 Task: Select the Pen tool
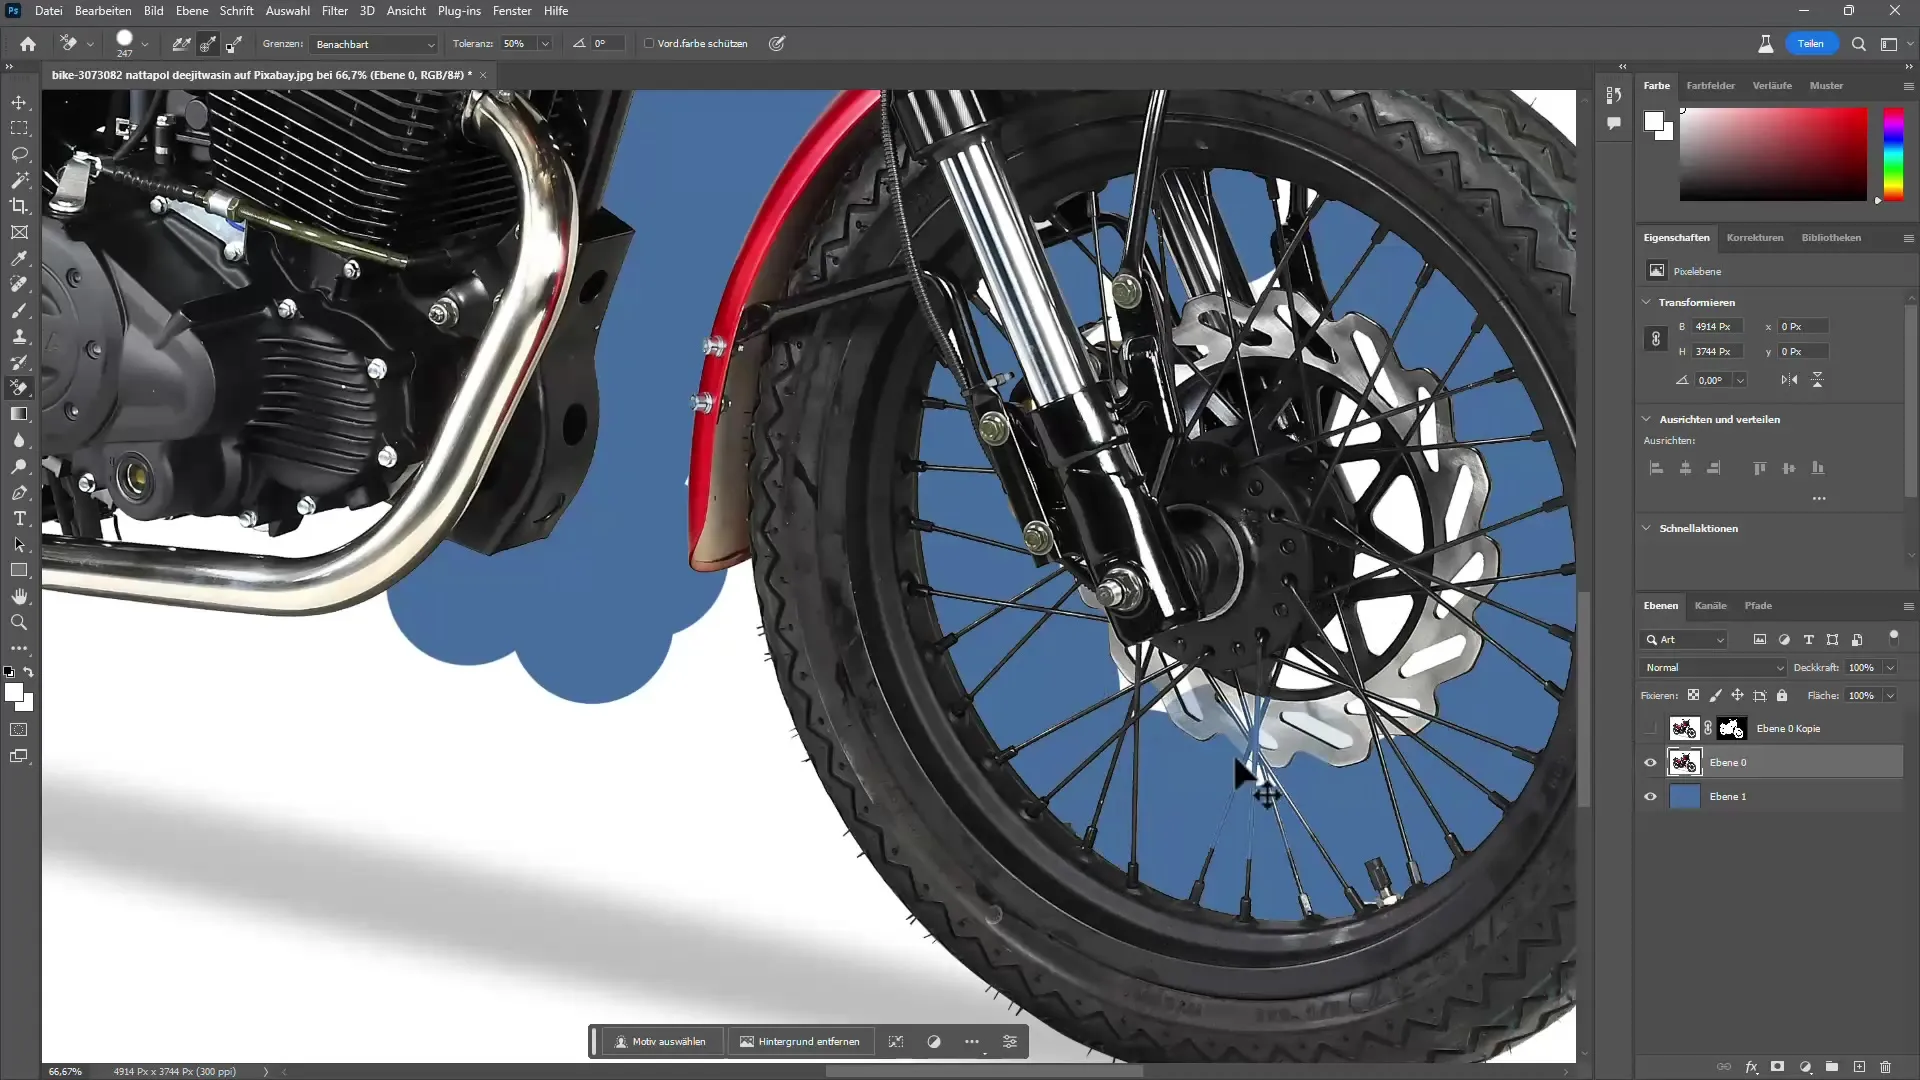19,493
